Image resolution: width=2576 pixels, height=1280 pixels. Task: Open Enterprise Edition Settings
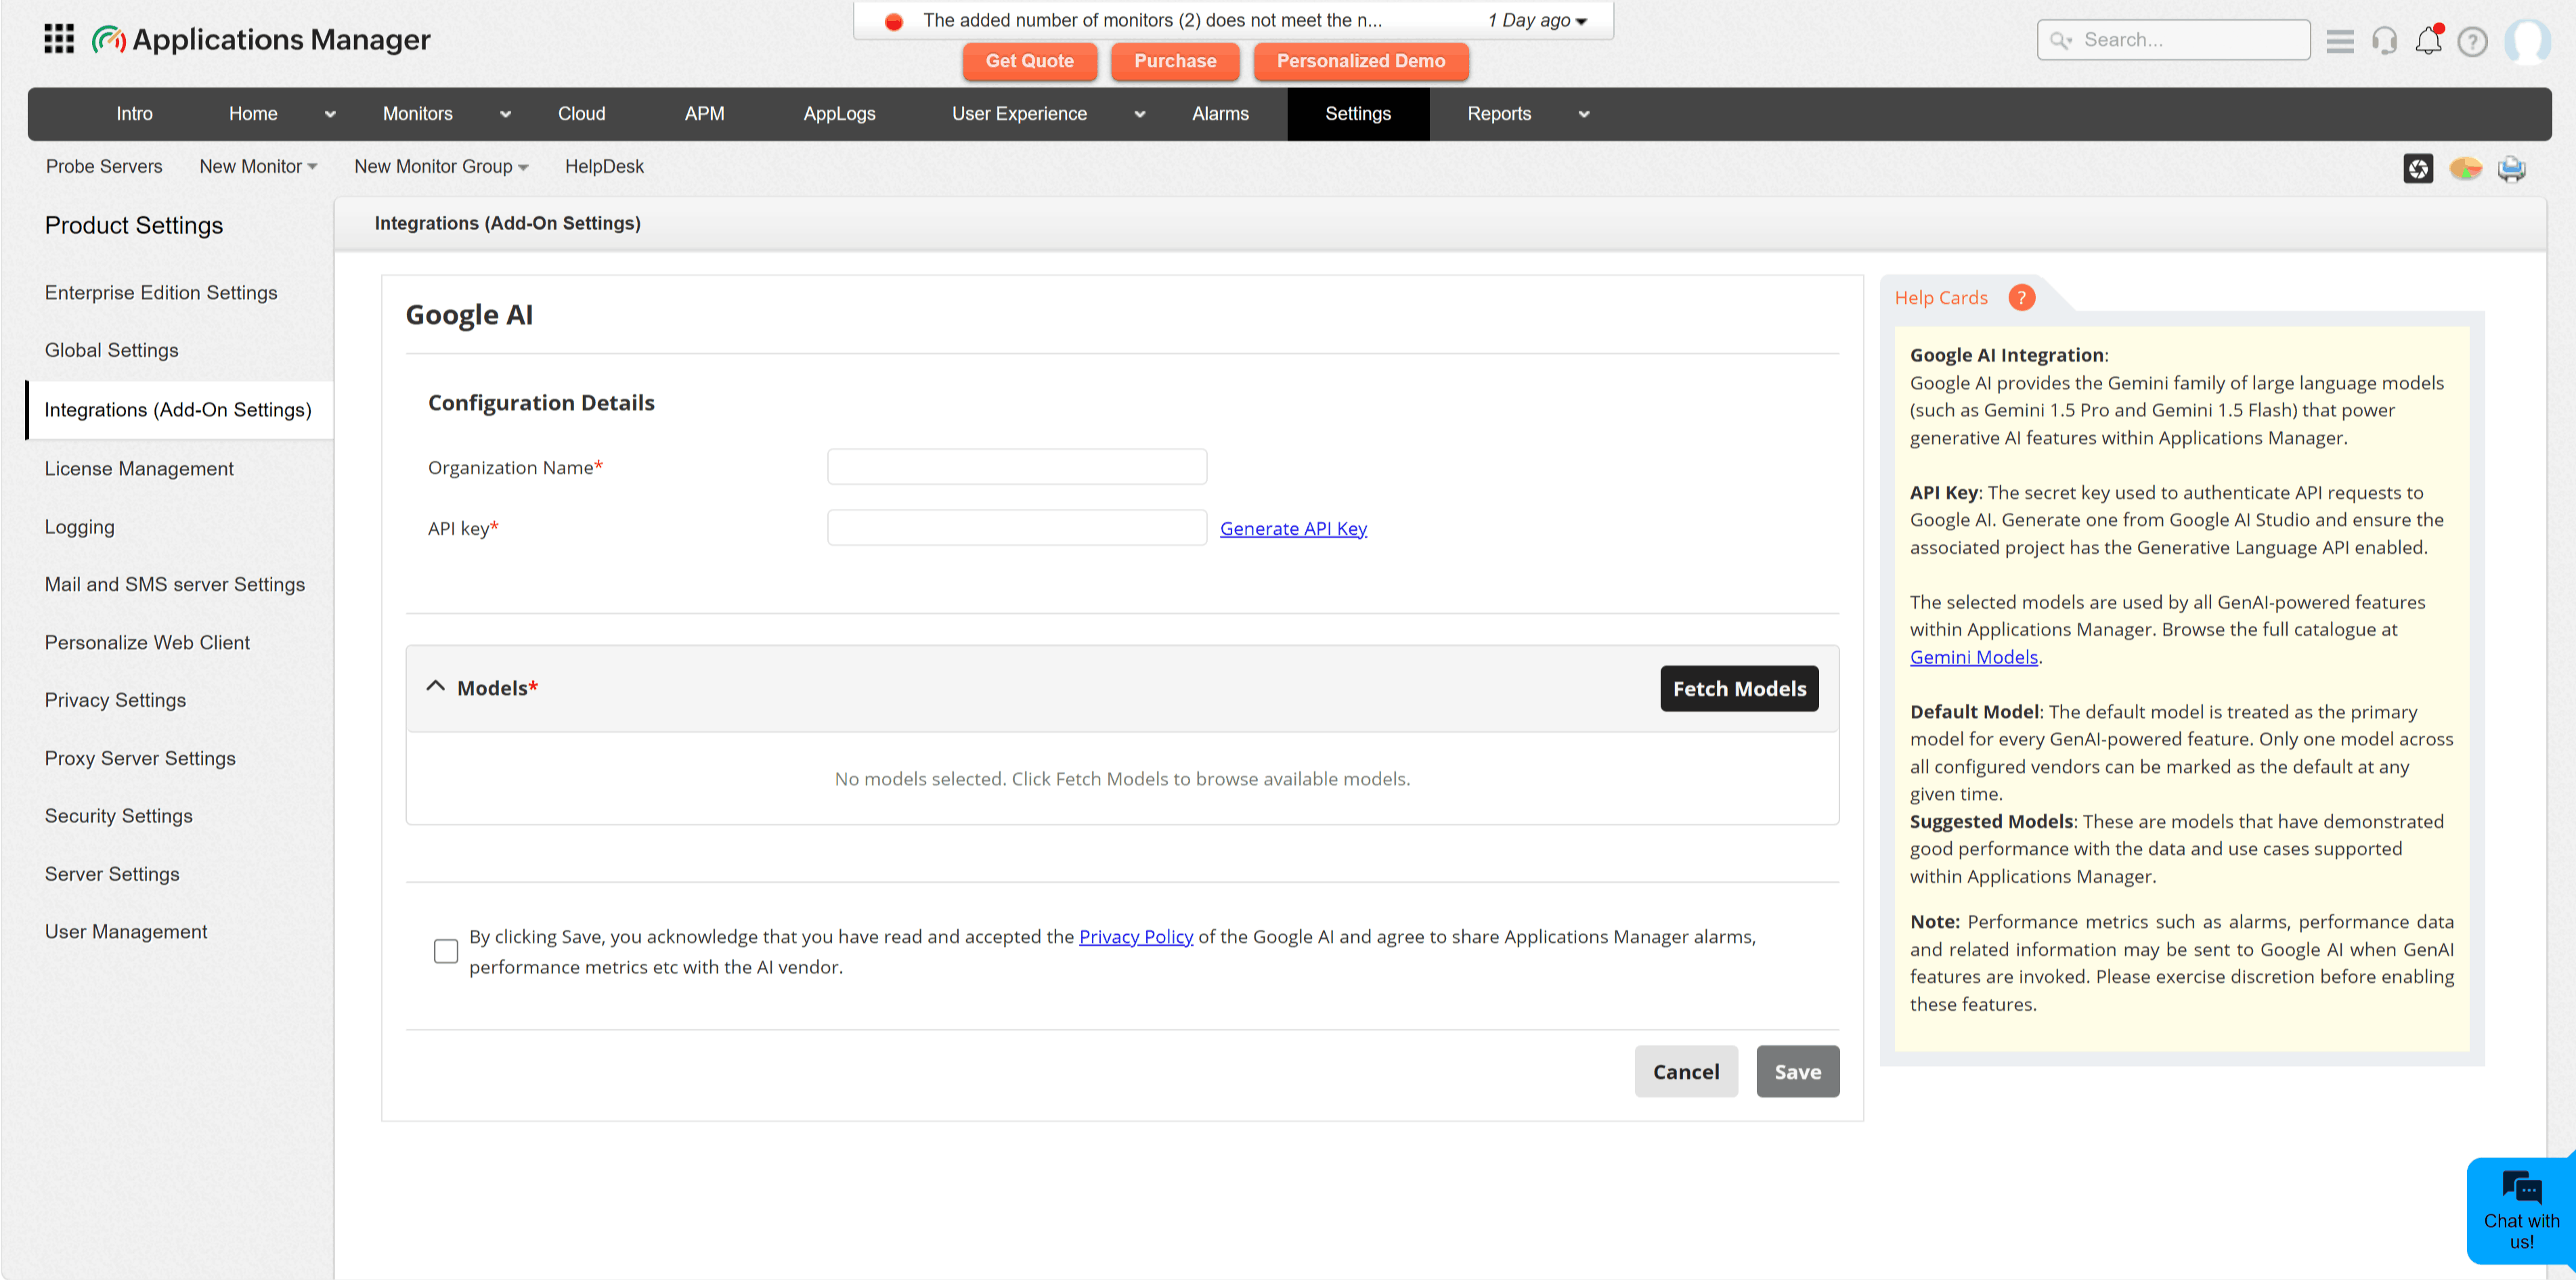[x=161, y=293]
